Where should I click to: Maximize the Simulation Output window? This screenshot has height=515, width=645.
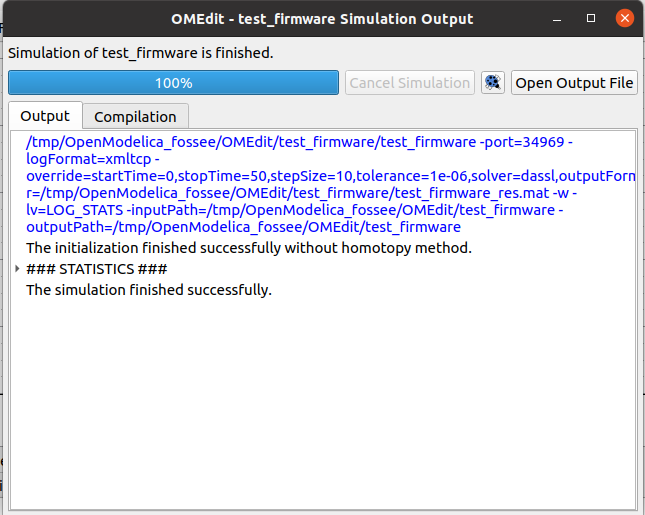(x=591, y=19)
